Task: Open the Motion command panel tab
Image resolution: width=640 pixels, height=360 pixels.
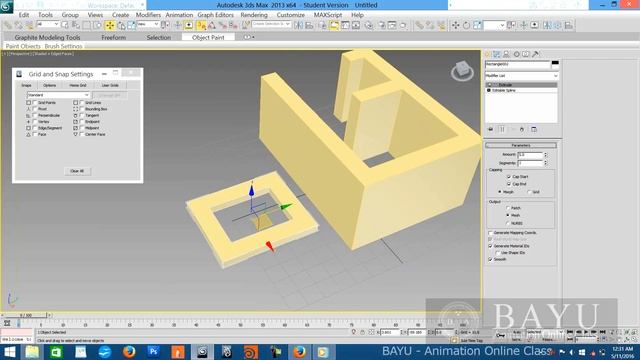Action: click(x=516, y=54)
